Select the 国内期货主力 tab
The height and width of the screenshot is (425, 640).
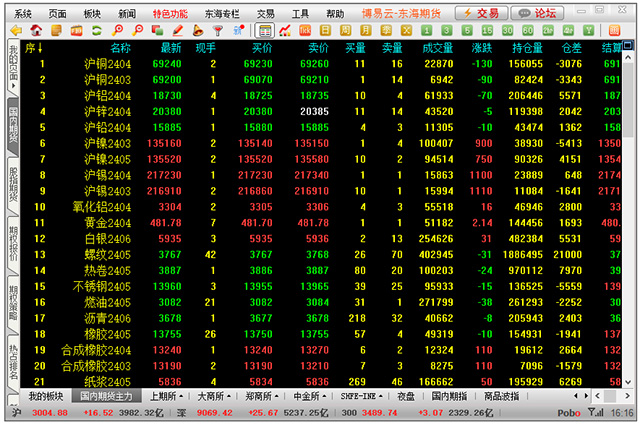[x=107, y=396]
